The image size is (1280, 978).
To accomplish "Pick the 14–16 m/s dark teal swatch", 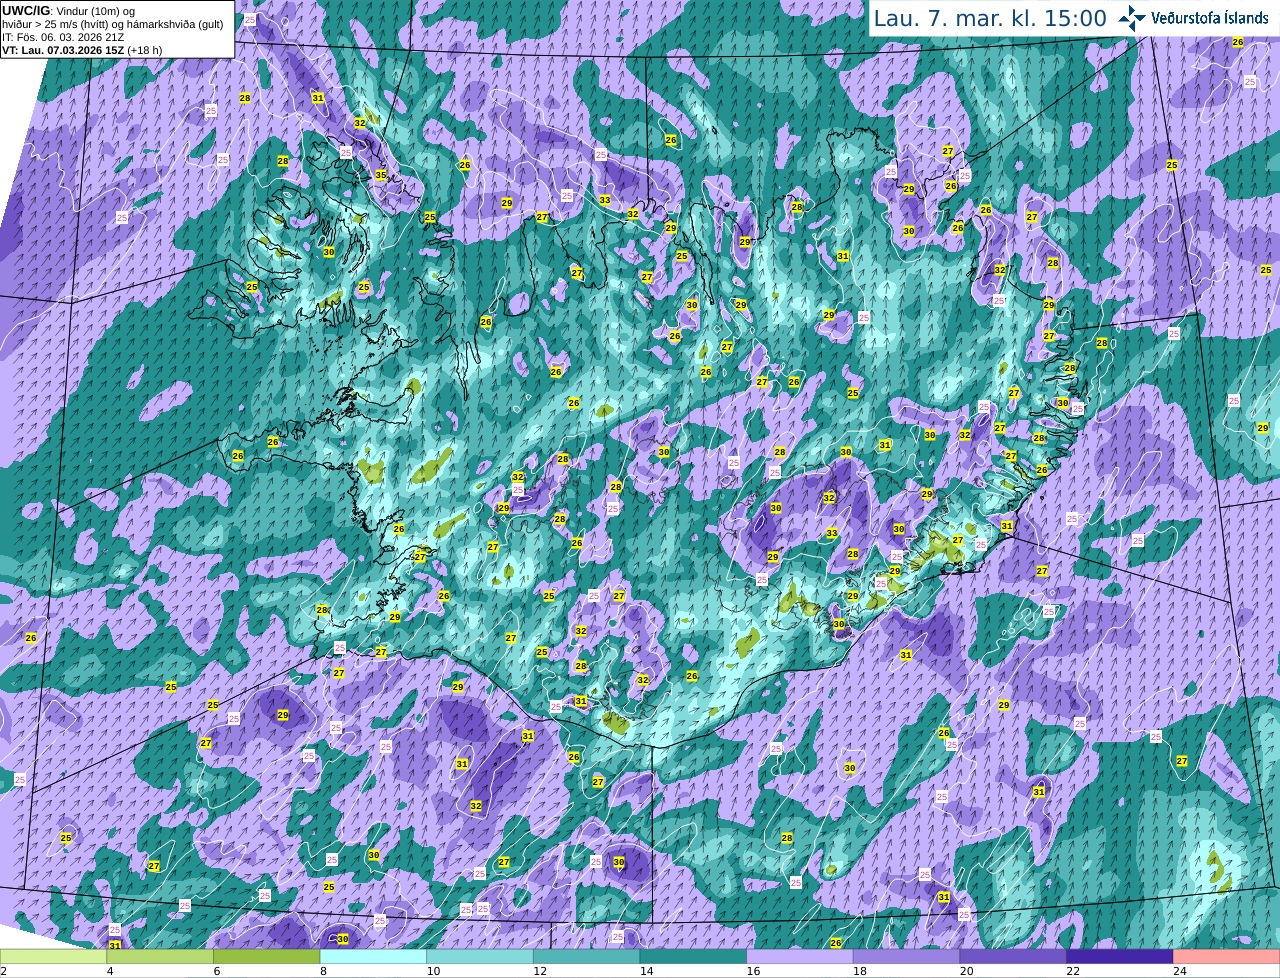I will click(693, 957).
